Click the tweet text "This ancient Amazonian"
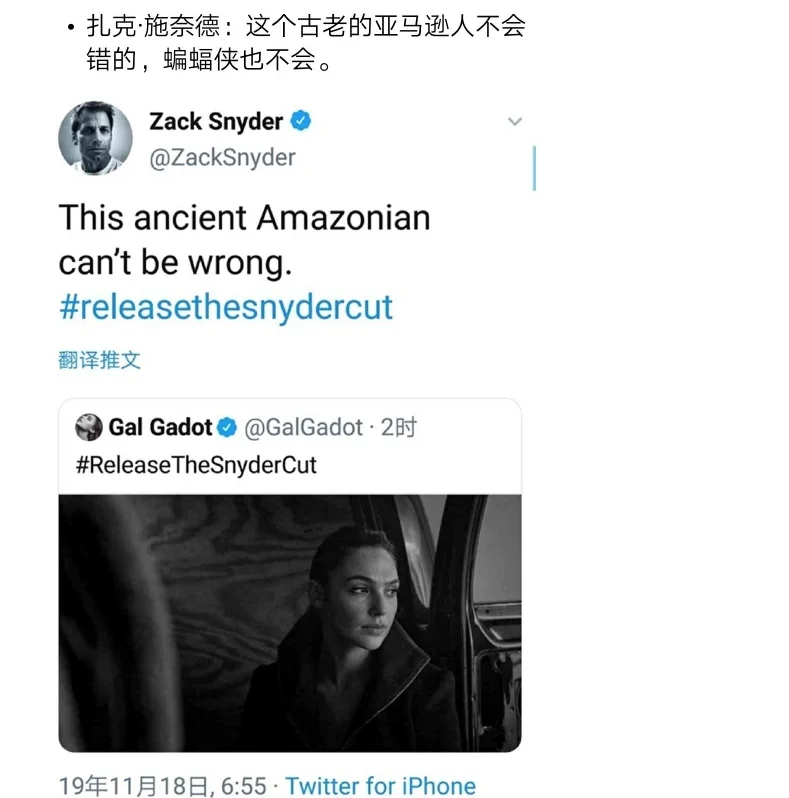The height and width of the screenshot is (798, 789). (x=245, y=218)
